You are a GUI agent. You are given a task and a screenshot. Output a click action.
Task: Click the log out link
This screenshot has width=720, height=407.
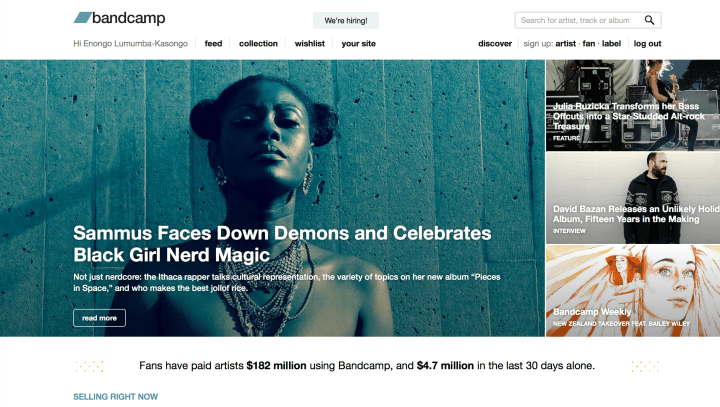(647, 44)
